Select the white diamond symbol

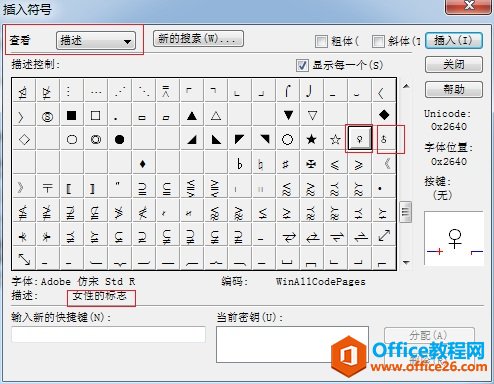click(x=24, y=139)
